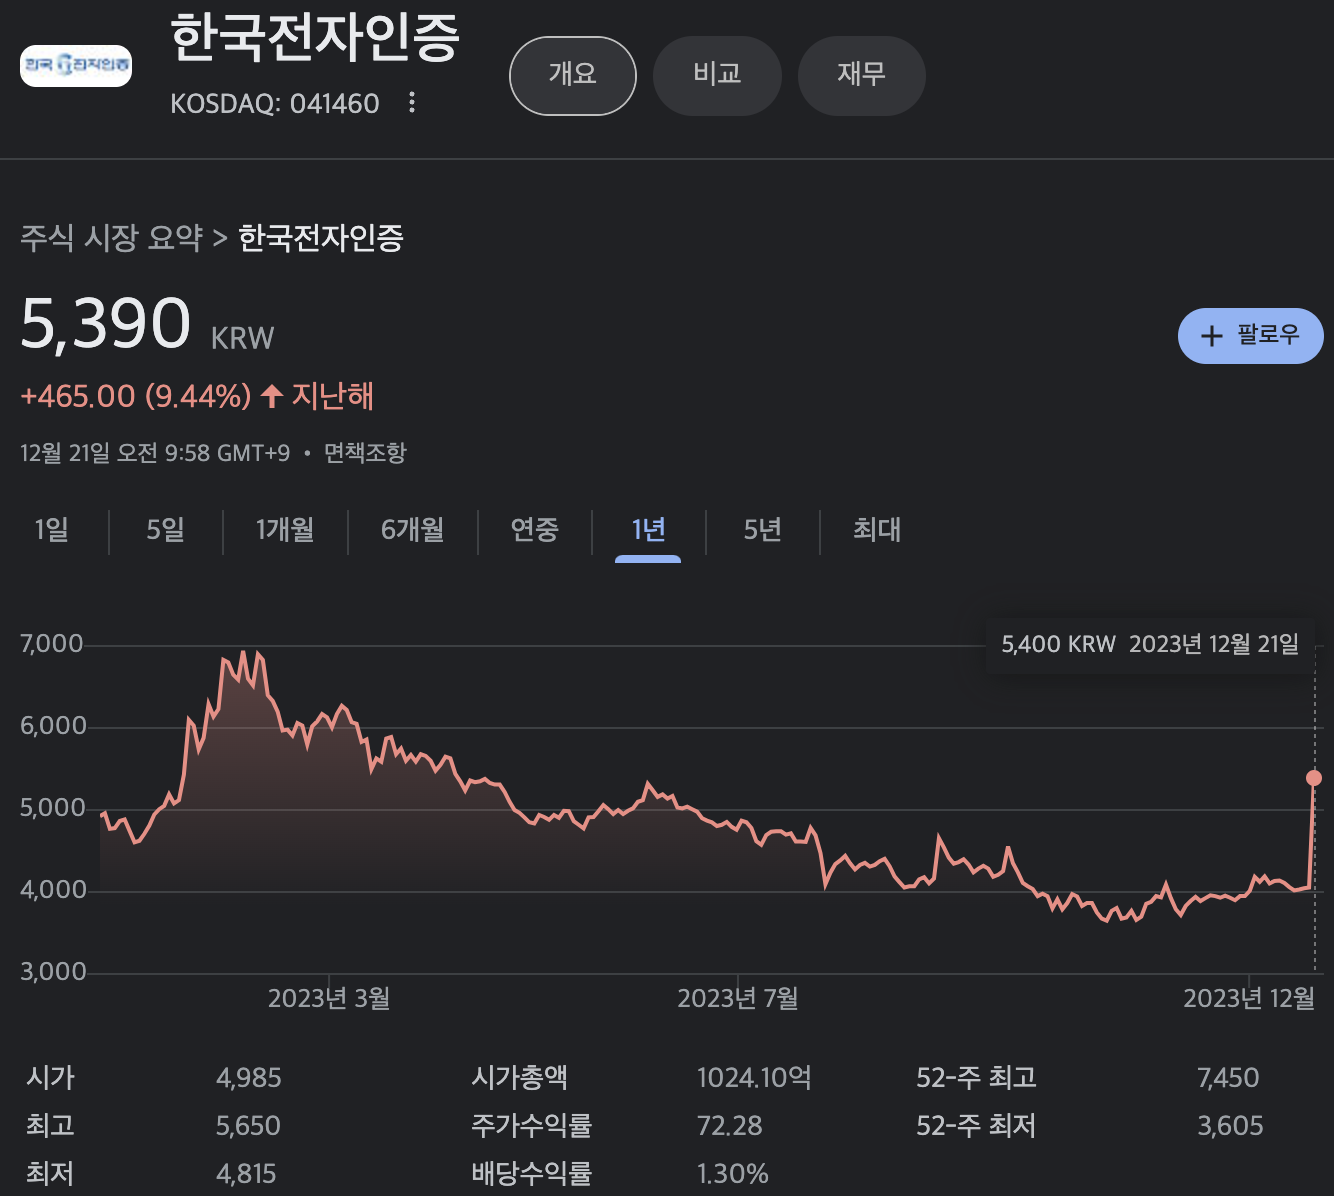Open the three-dot menu beside KOSDAQ: 041460
Viewport: 1334px width, 1196px height.
point(412,103)
